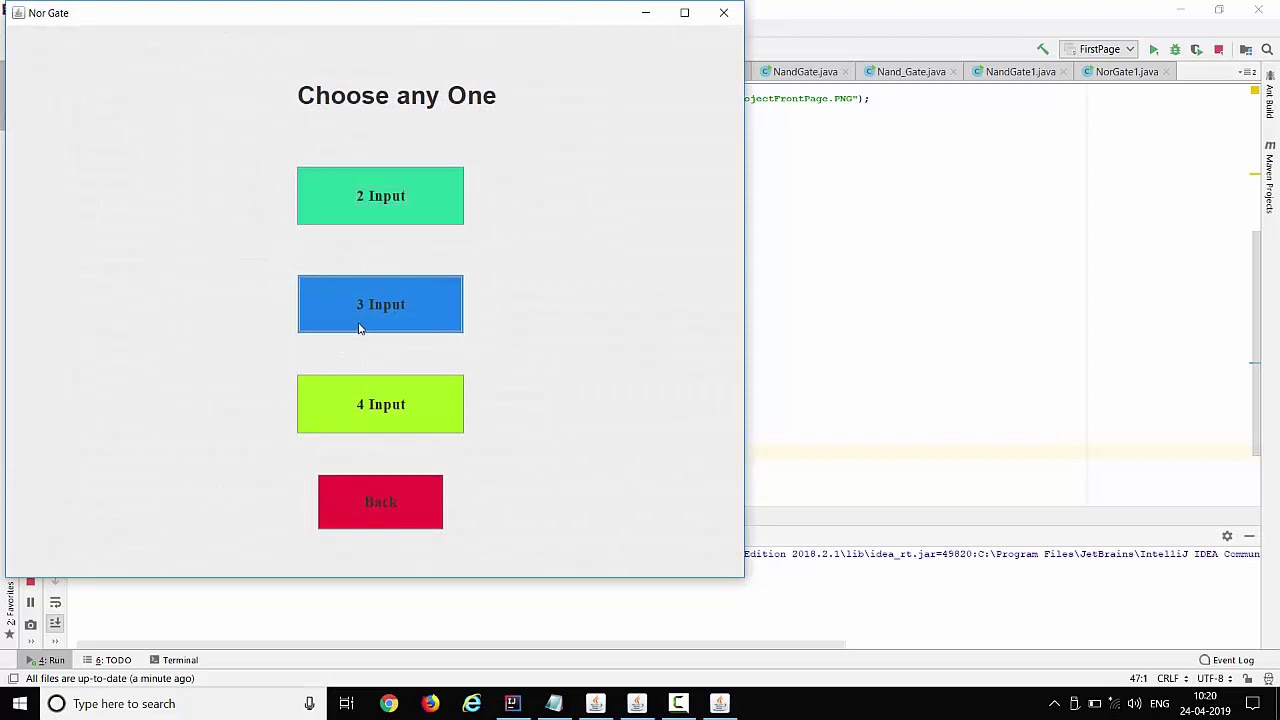
Task: Change the CRLF line separator
Action: (1171, 678)
